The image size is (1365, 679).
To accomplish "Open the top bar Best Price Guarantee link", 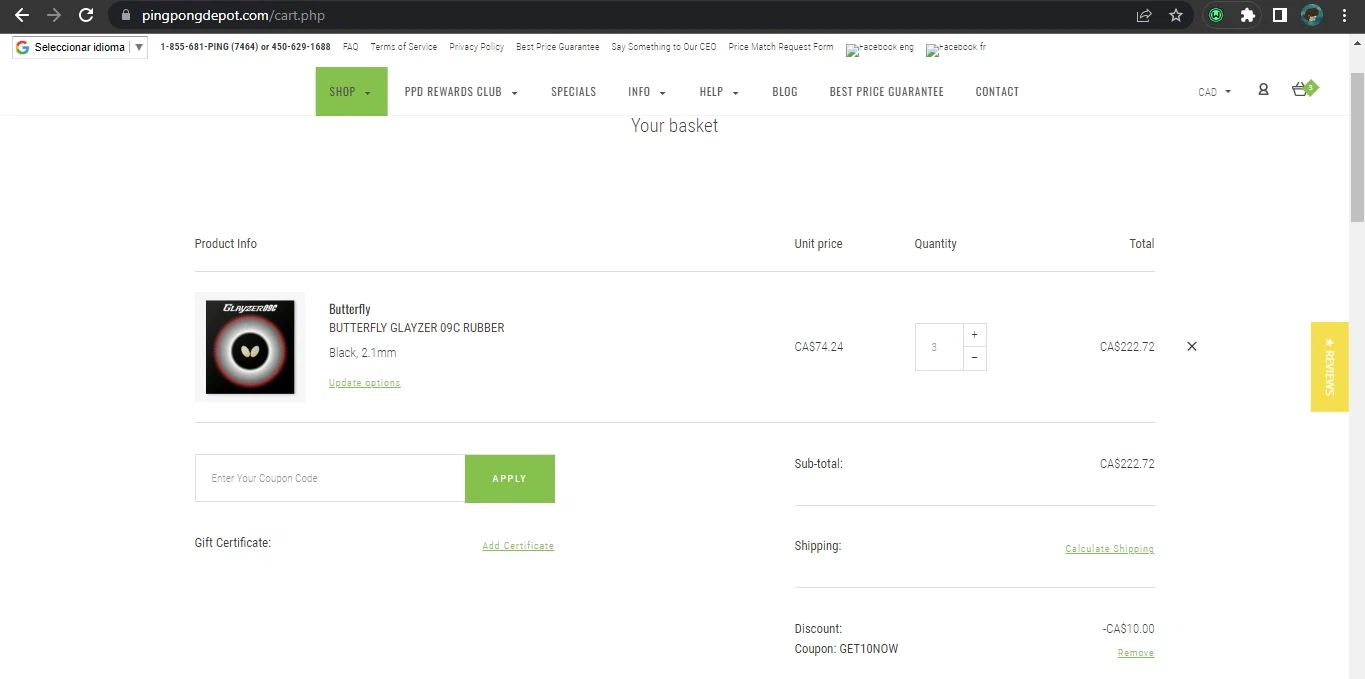I will (558, 47).
